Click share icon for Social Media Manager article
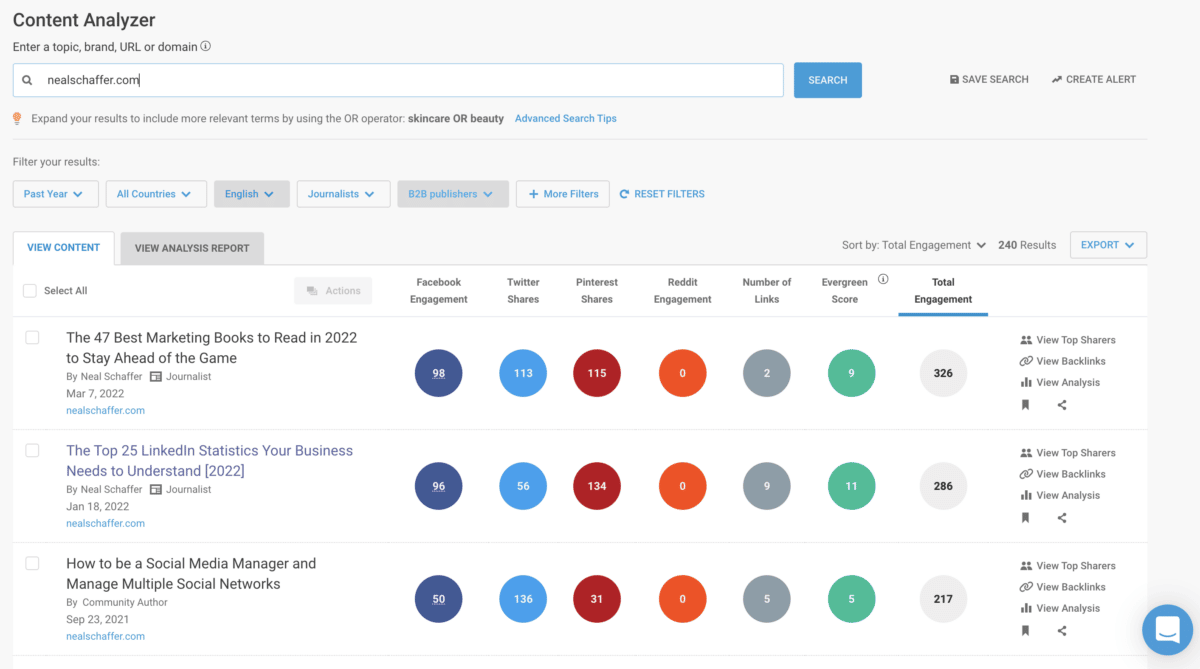 pyautogui.click(x=1062, y=631)
